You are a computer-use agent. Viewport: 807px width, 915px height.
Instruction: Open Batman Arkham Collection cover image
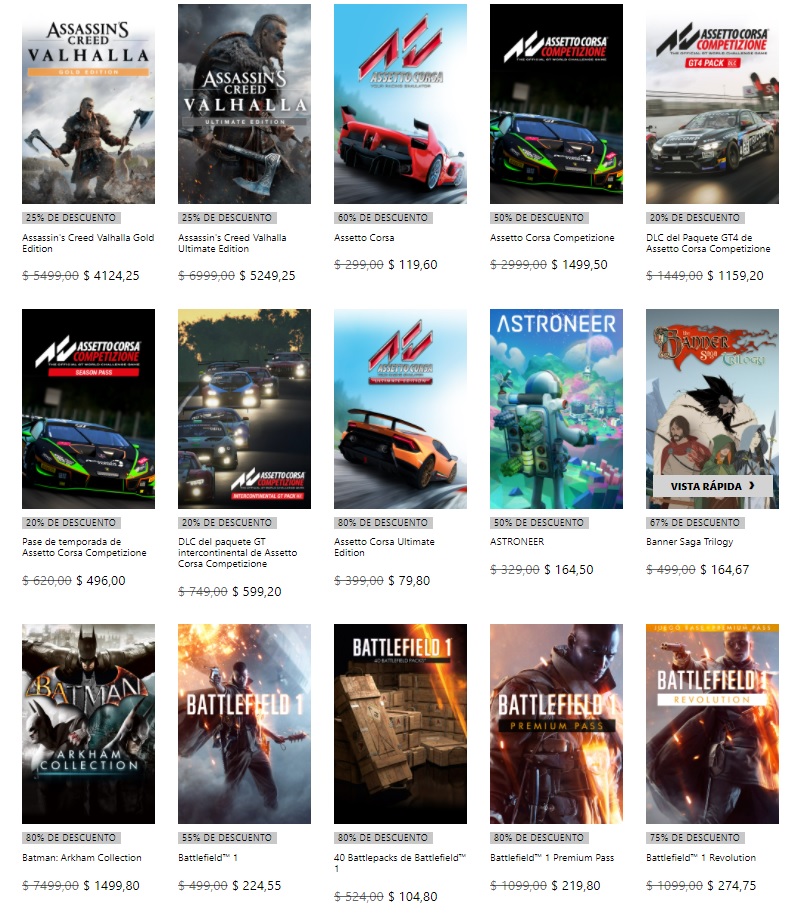88,724
